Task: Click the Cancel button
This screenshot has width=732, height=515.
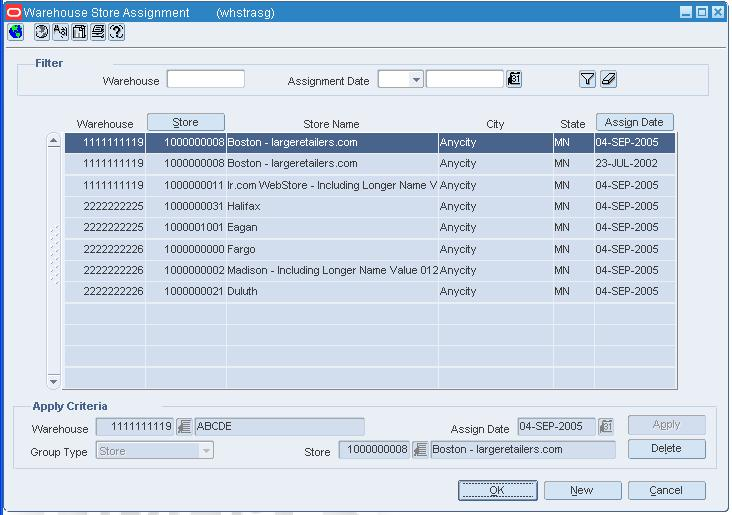Action: [666, 490]
